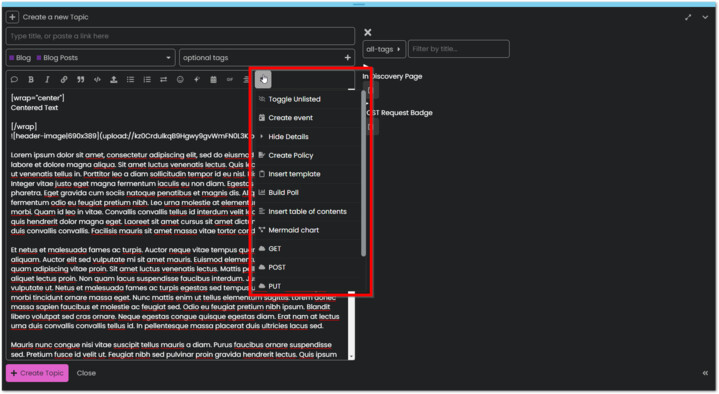The image size is (719, 394).
Task: Click the plus icon beside Create a new Topic
Action: click(x=12, y=17)
